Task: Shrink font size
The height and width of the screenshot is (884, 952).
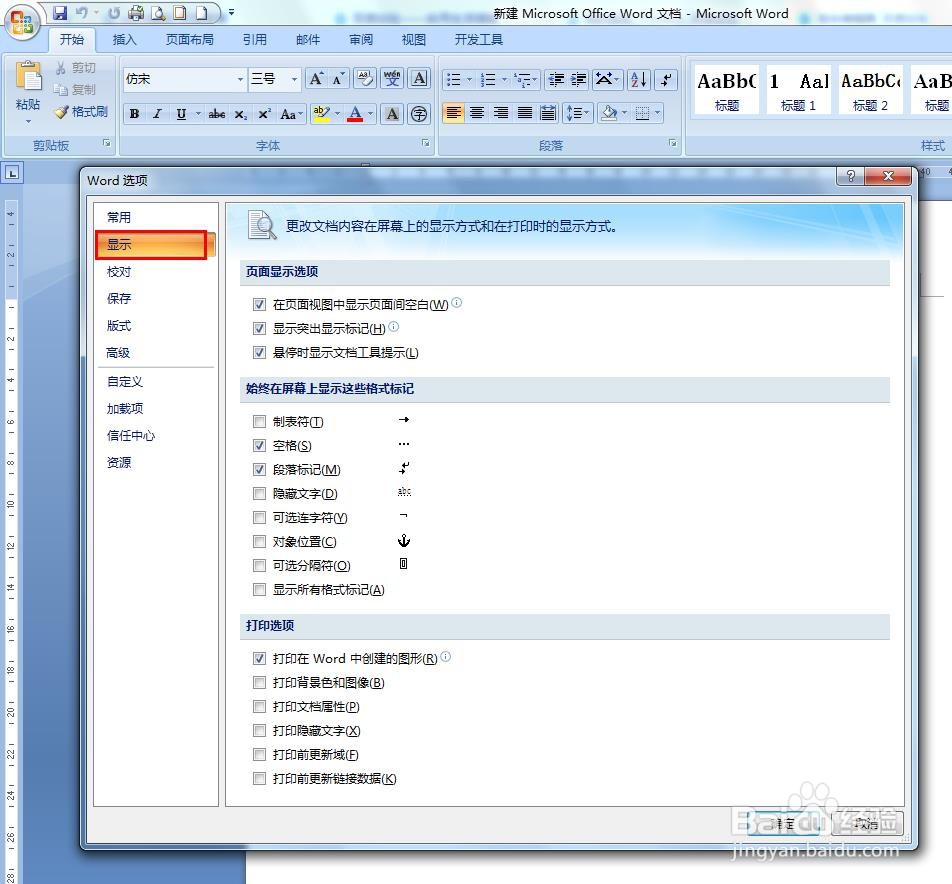Action: pyautogui.click(x=339, y=79)
